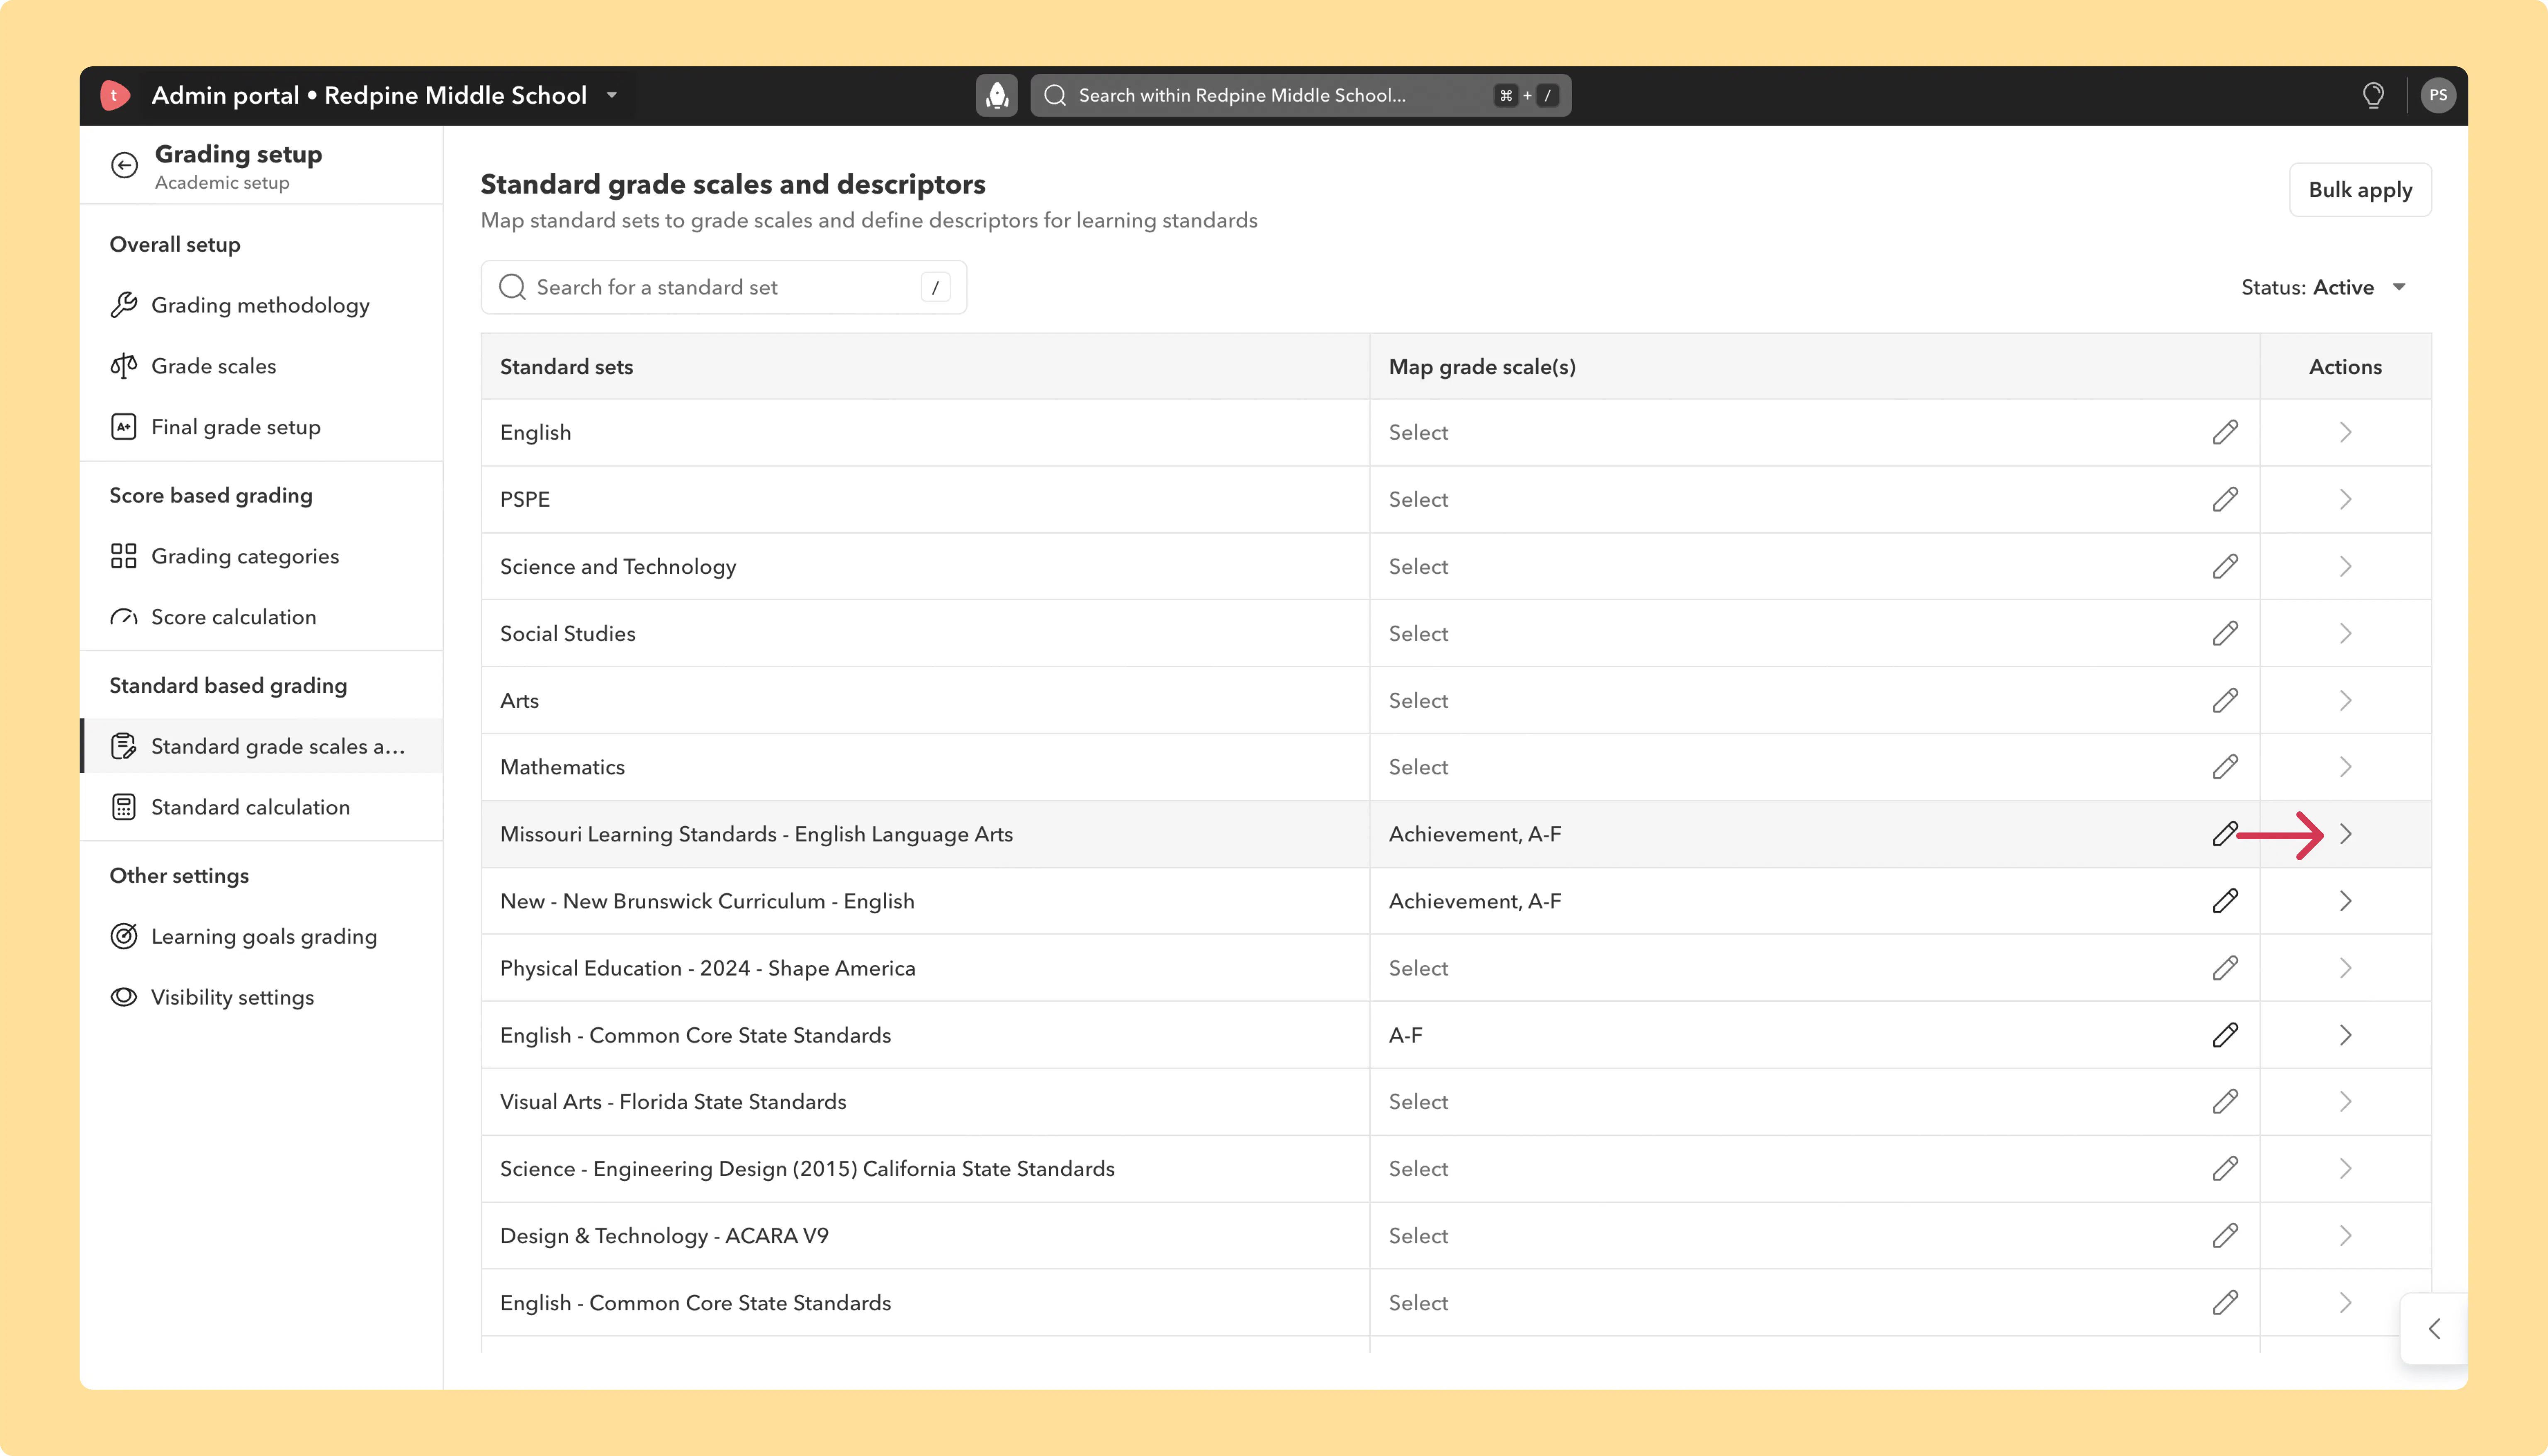2548x1456 pixels.
Task: Click the Physical Education - 2024 row name
Action: coord(707,968)
